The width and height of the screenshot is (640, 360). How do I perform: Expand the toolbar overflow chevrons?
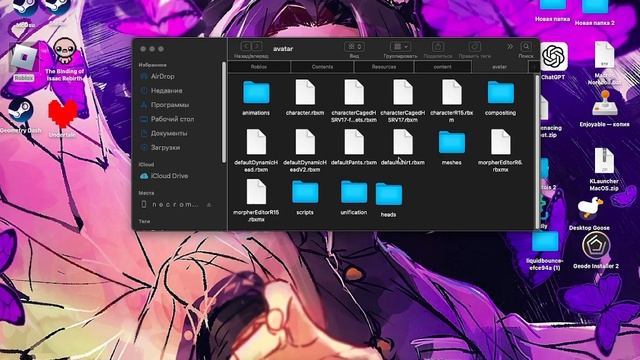(x=510, y=47)
